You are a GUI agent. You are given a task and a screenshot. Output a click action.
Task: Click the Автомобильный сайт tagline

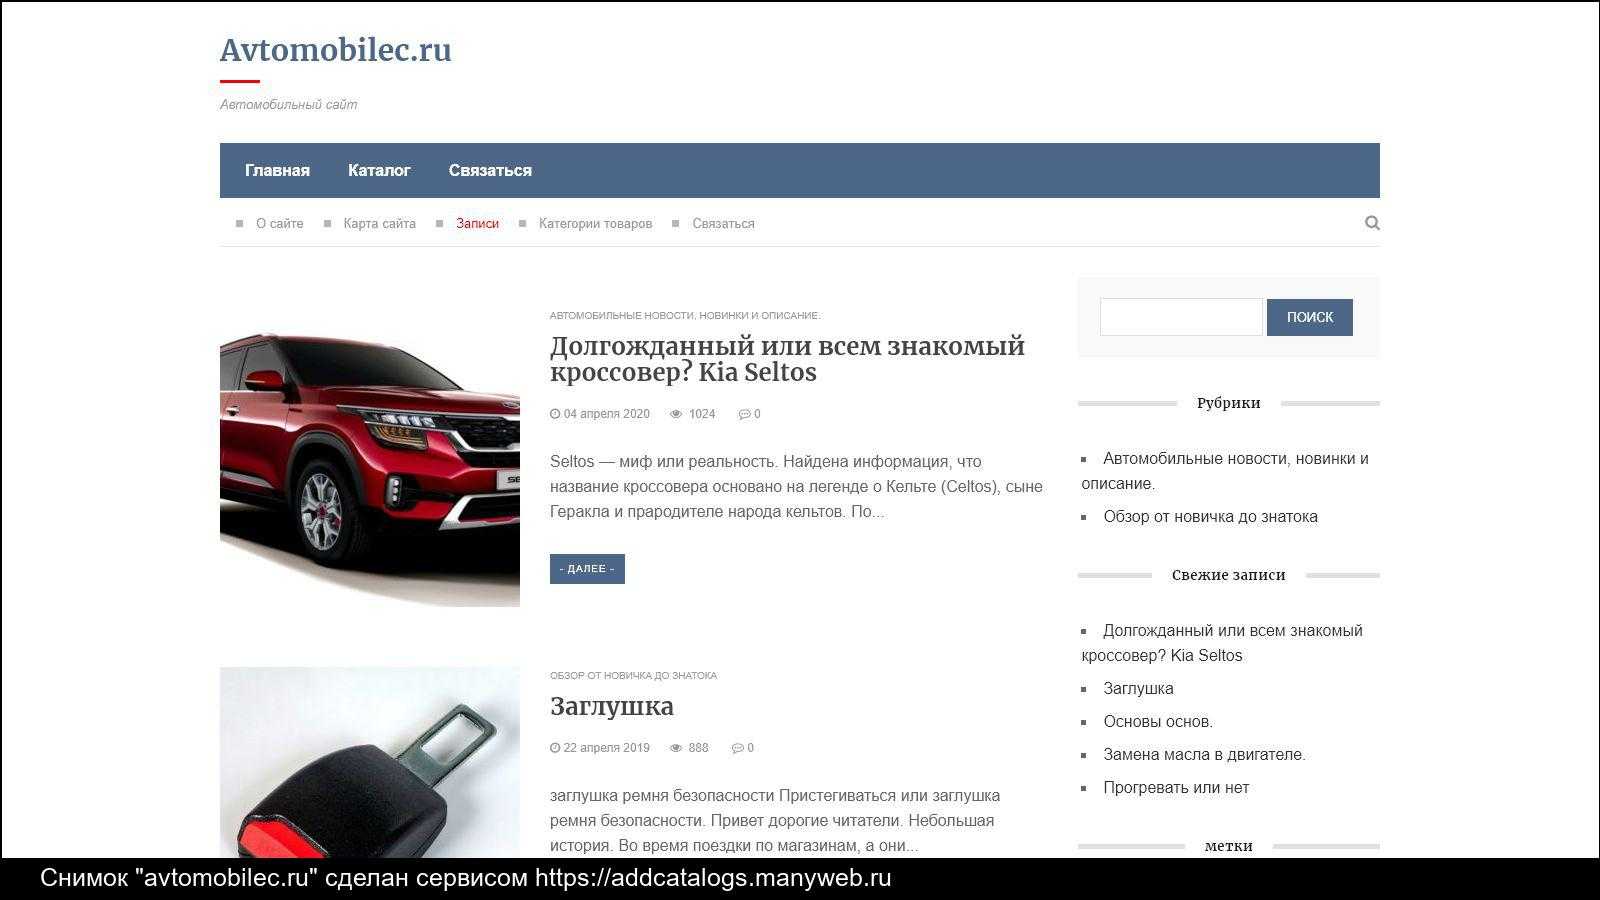[x=288, y=105]
